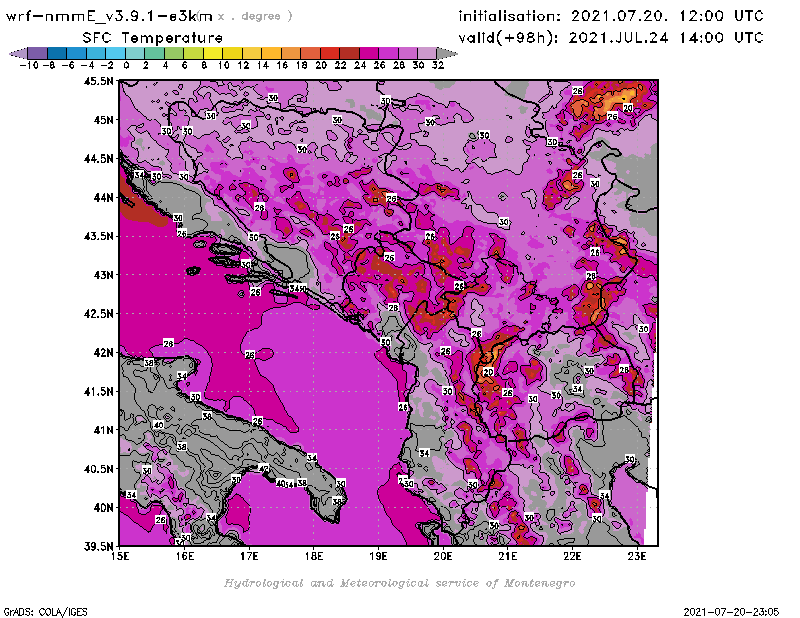Click the '40.5N' latitude axis label

click(98, 469)
